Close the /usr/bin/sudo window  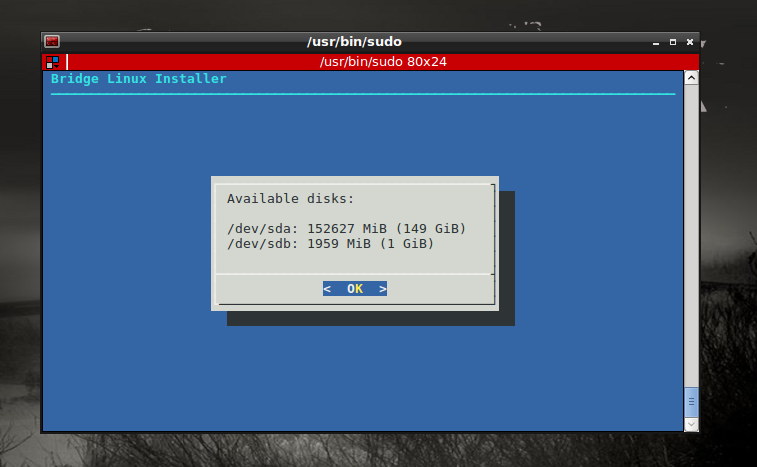690,42
